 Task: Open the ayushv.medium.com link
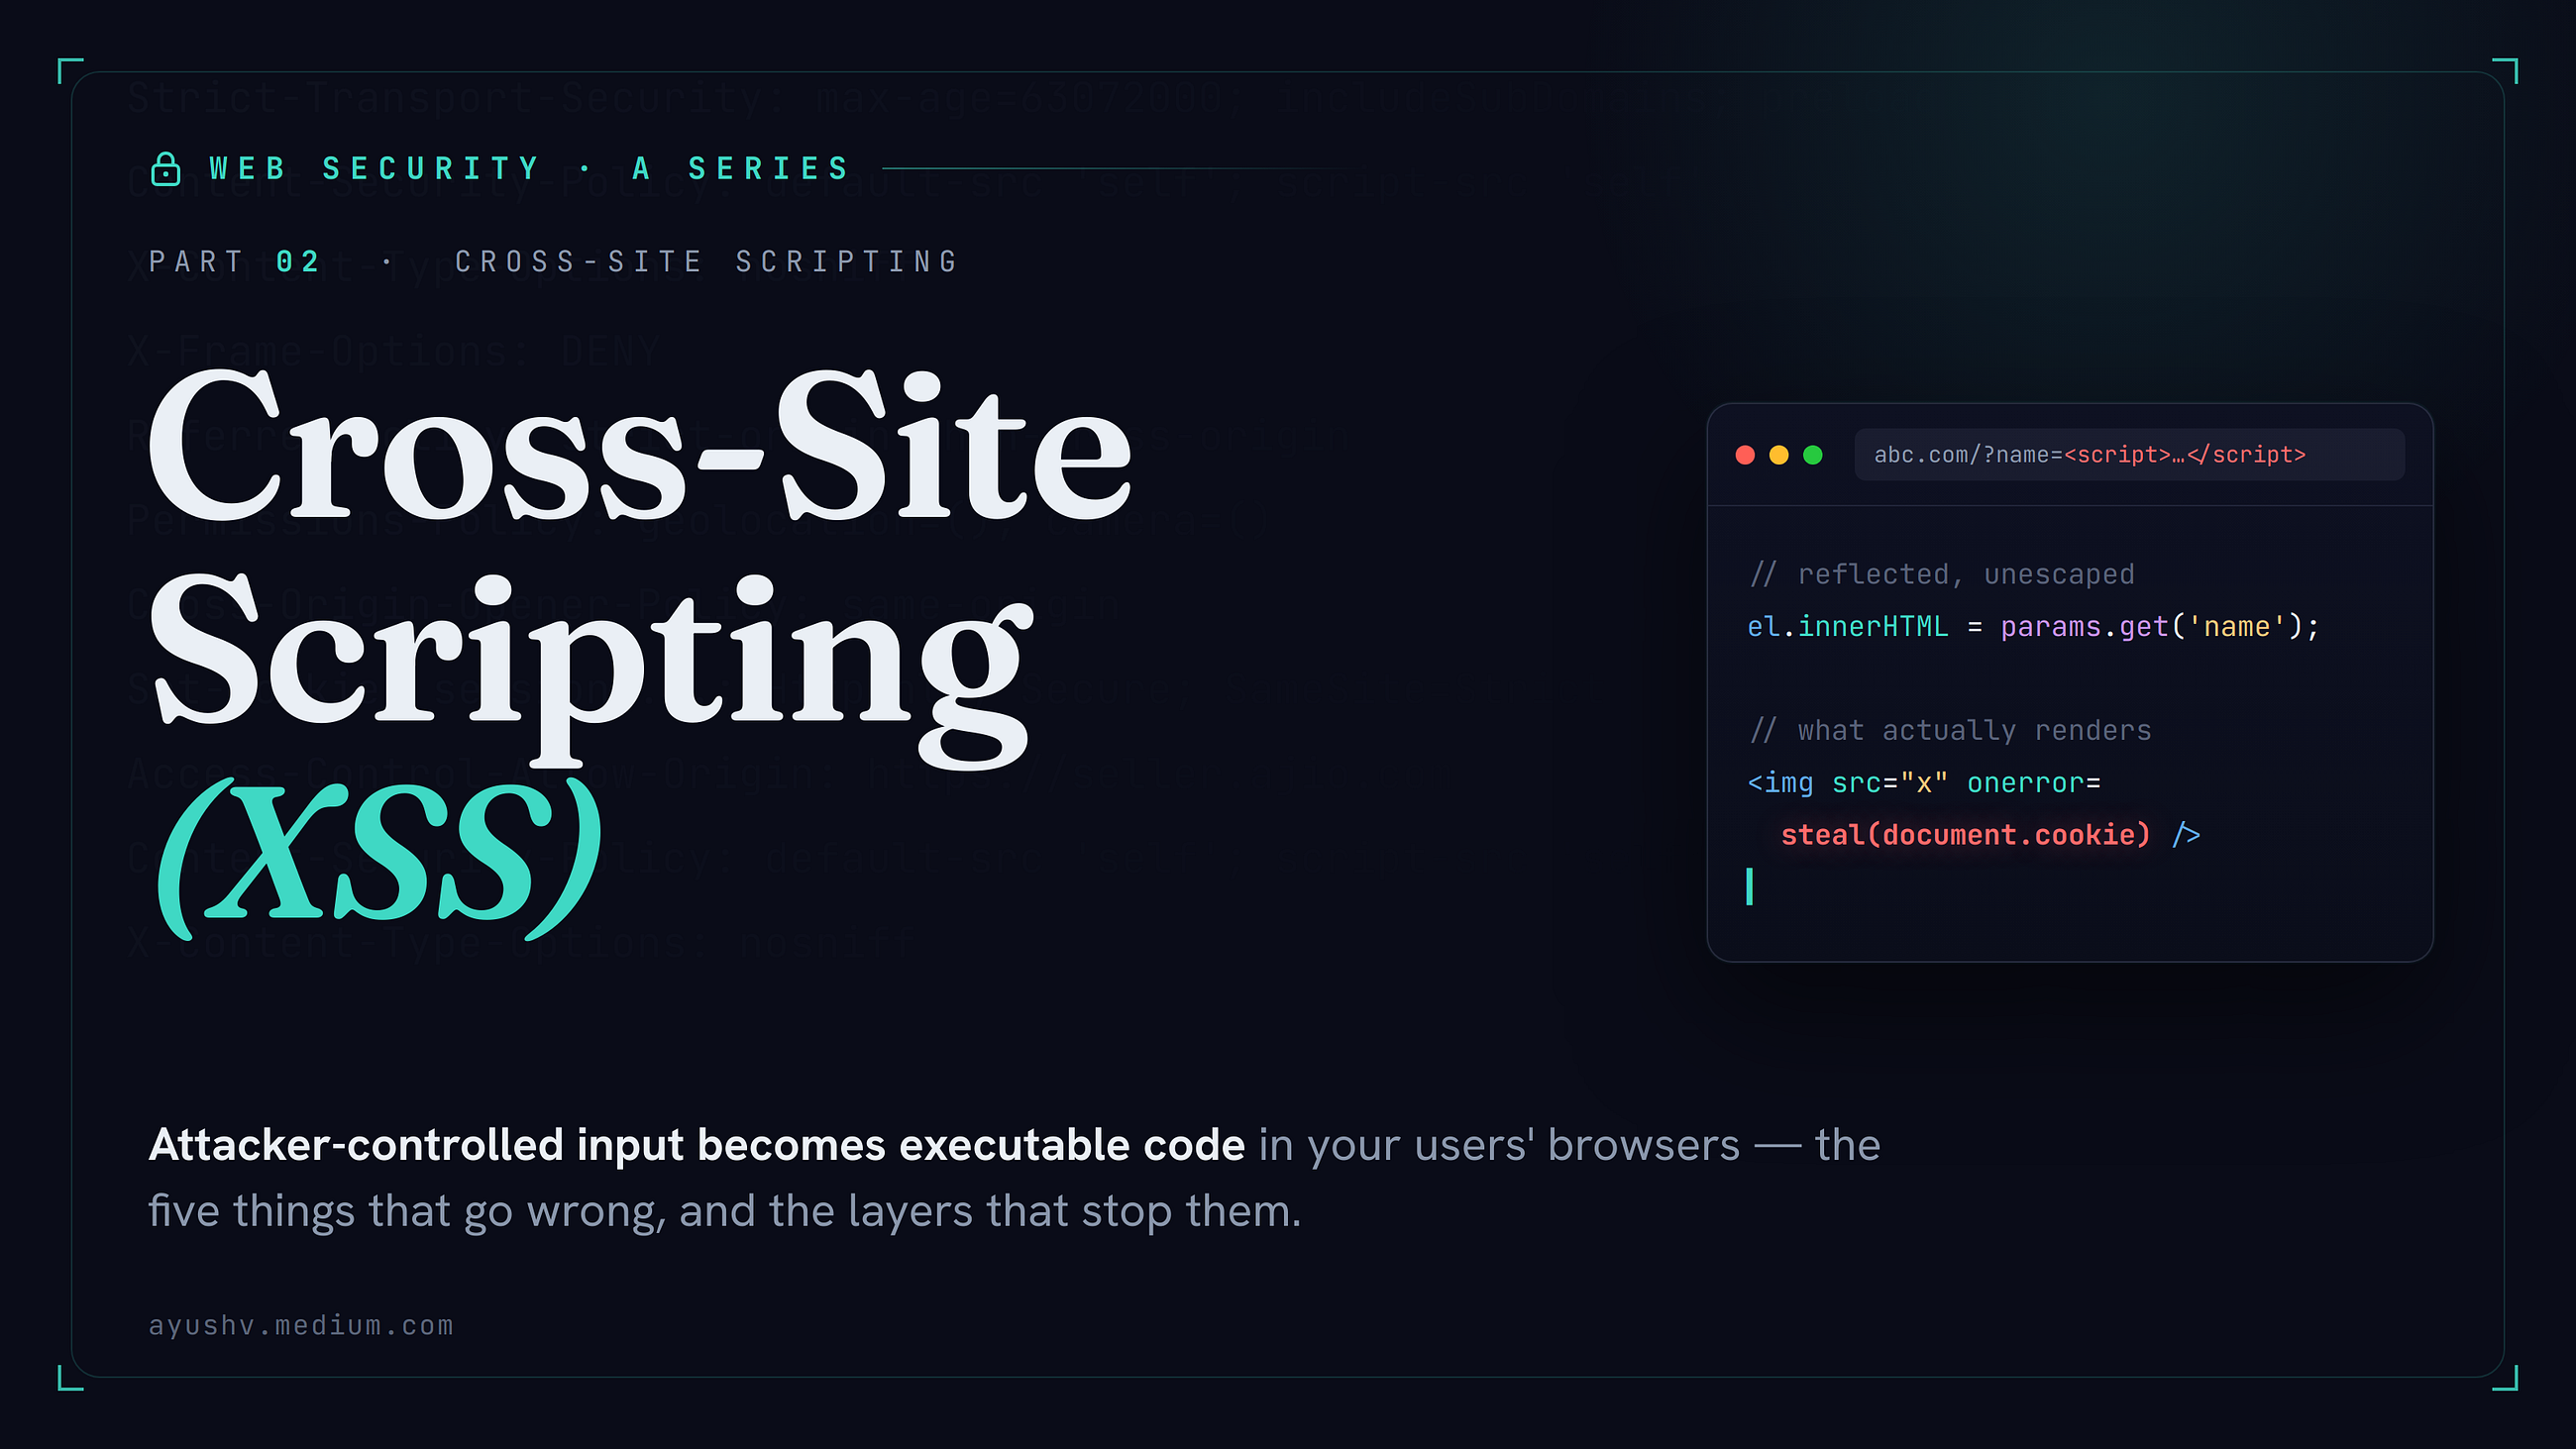click(x=301, y=1326)
